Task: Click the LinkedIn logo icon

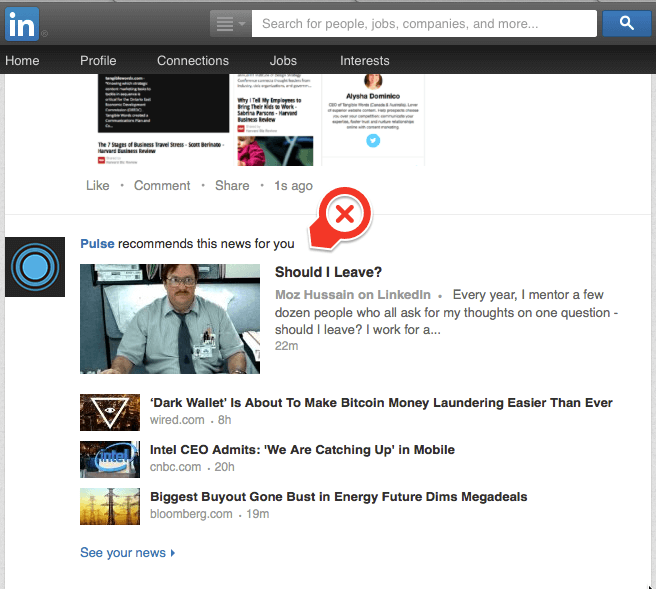Action: point(22,23)
